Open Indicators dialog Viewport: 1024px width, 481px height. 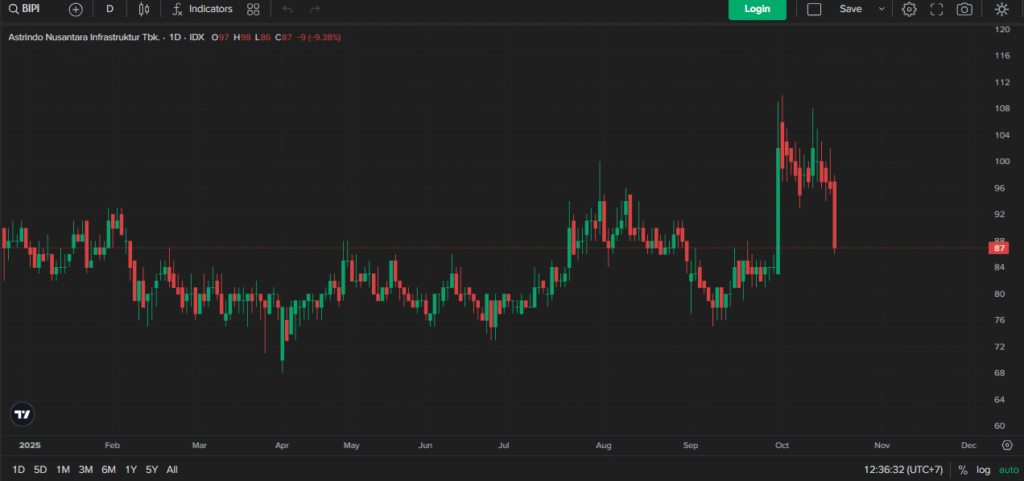point(202,9)
